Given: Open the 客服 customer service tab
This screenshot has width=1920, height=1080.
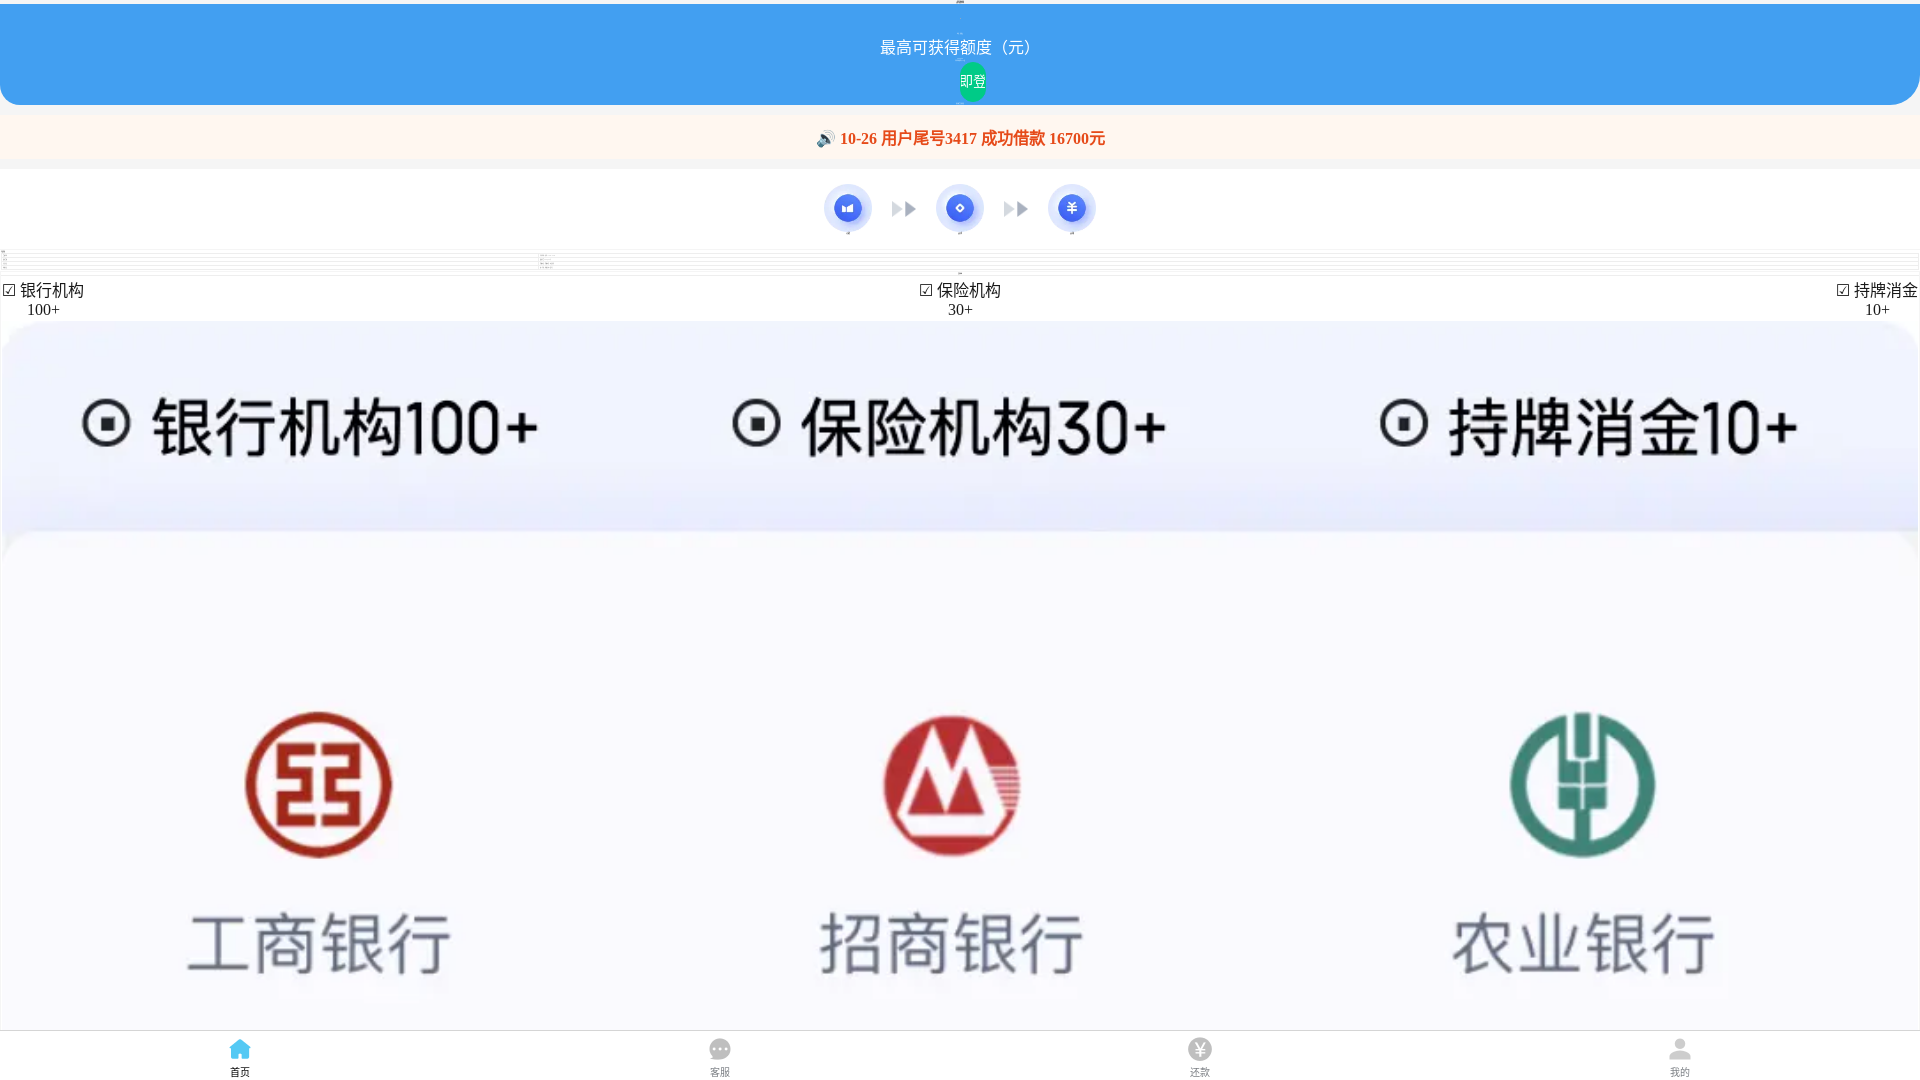Looking at the screenshot, I should (x=720, y=1057).
